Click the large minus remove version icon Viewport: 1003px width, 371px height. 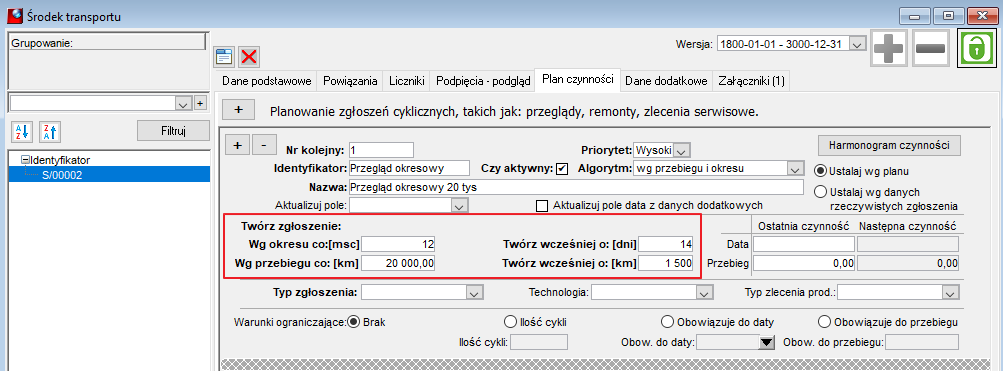coord(931,48)
